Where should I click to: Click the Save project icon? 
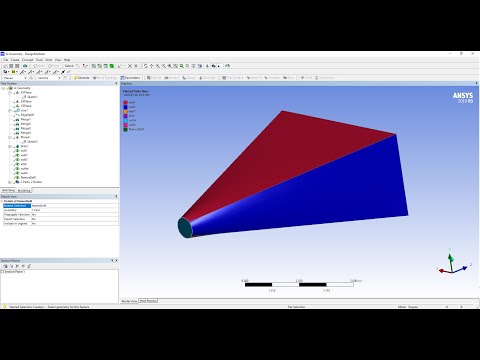[x=11, y=66]
